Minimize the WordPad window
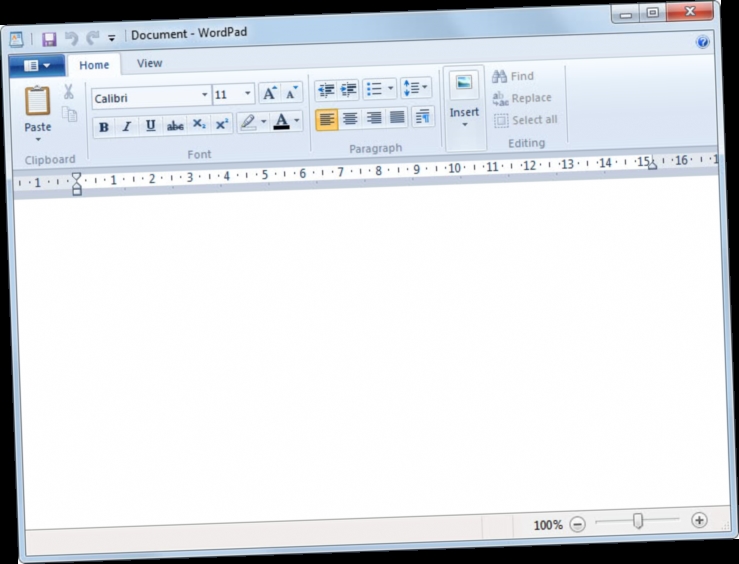 [x=625, y=14]
